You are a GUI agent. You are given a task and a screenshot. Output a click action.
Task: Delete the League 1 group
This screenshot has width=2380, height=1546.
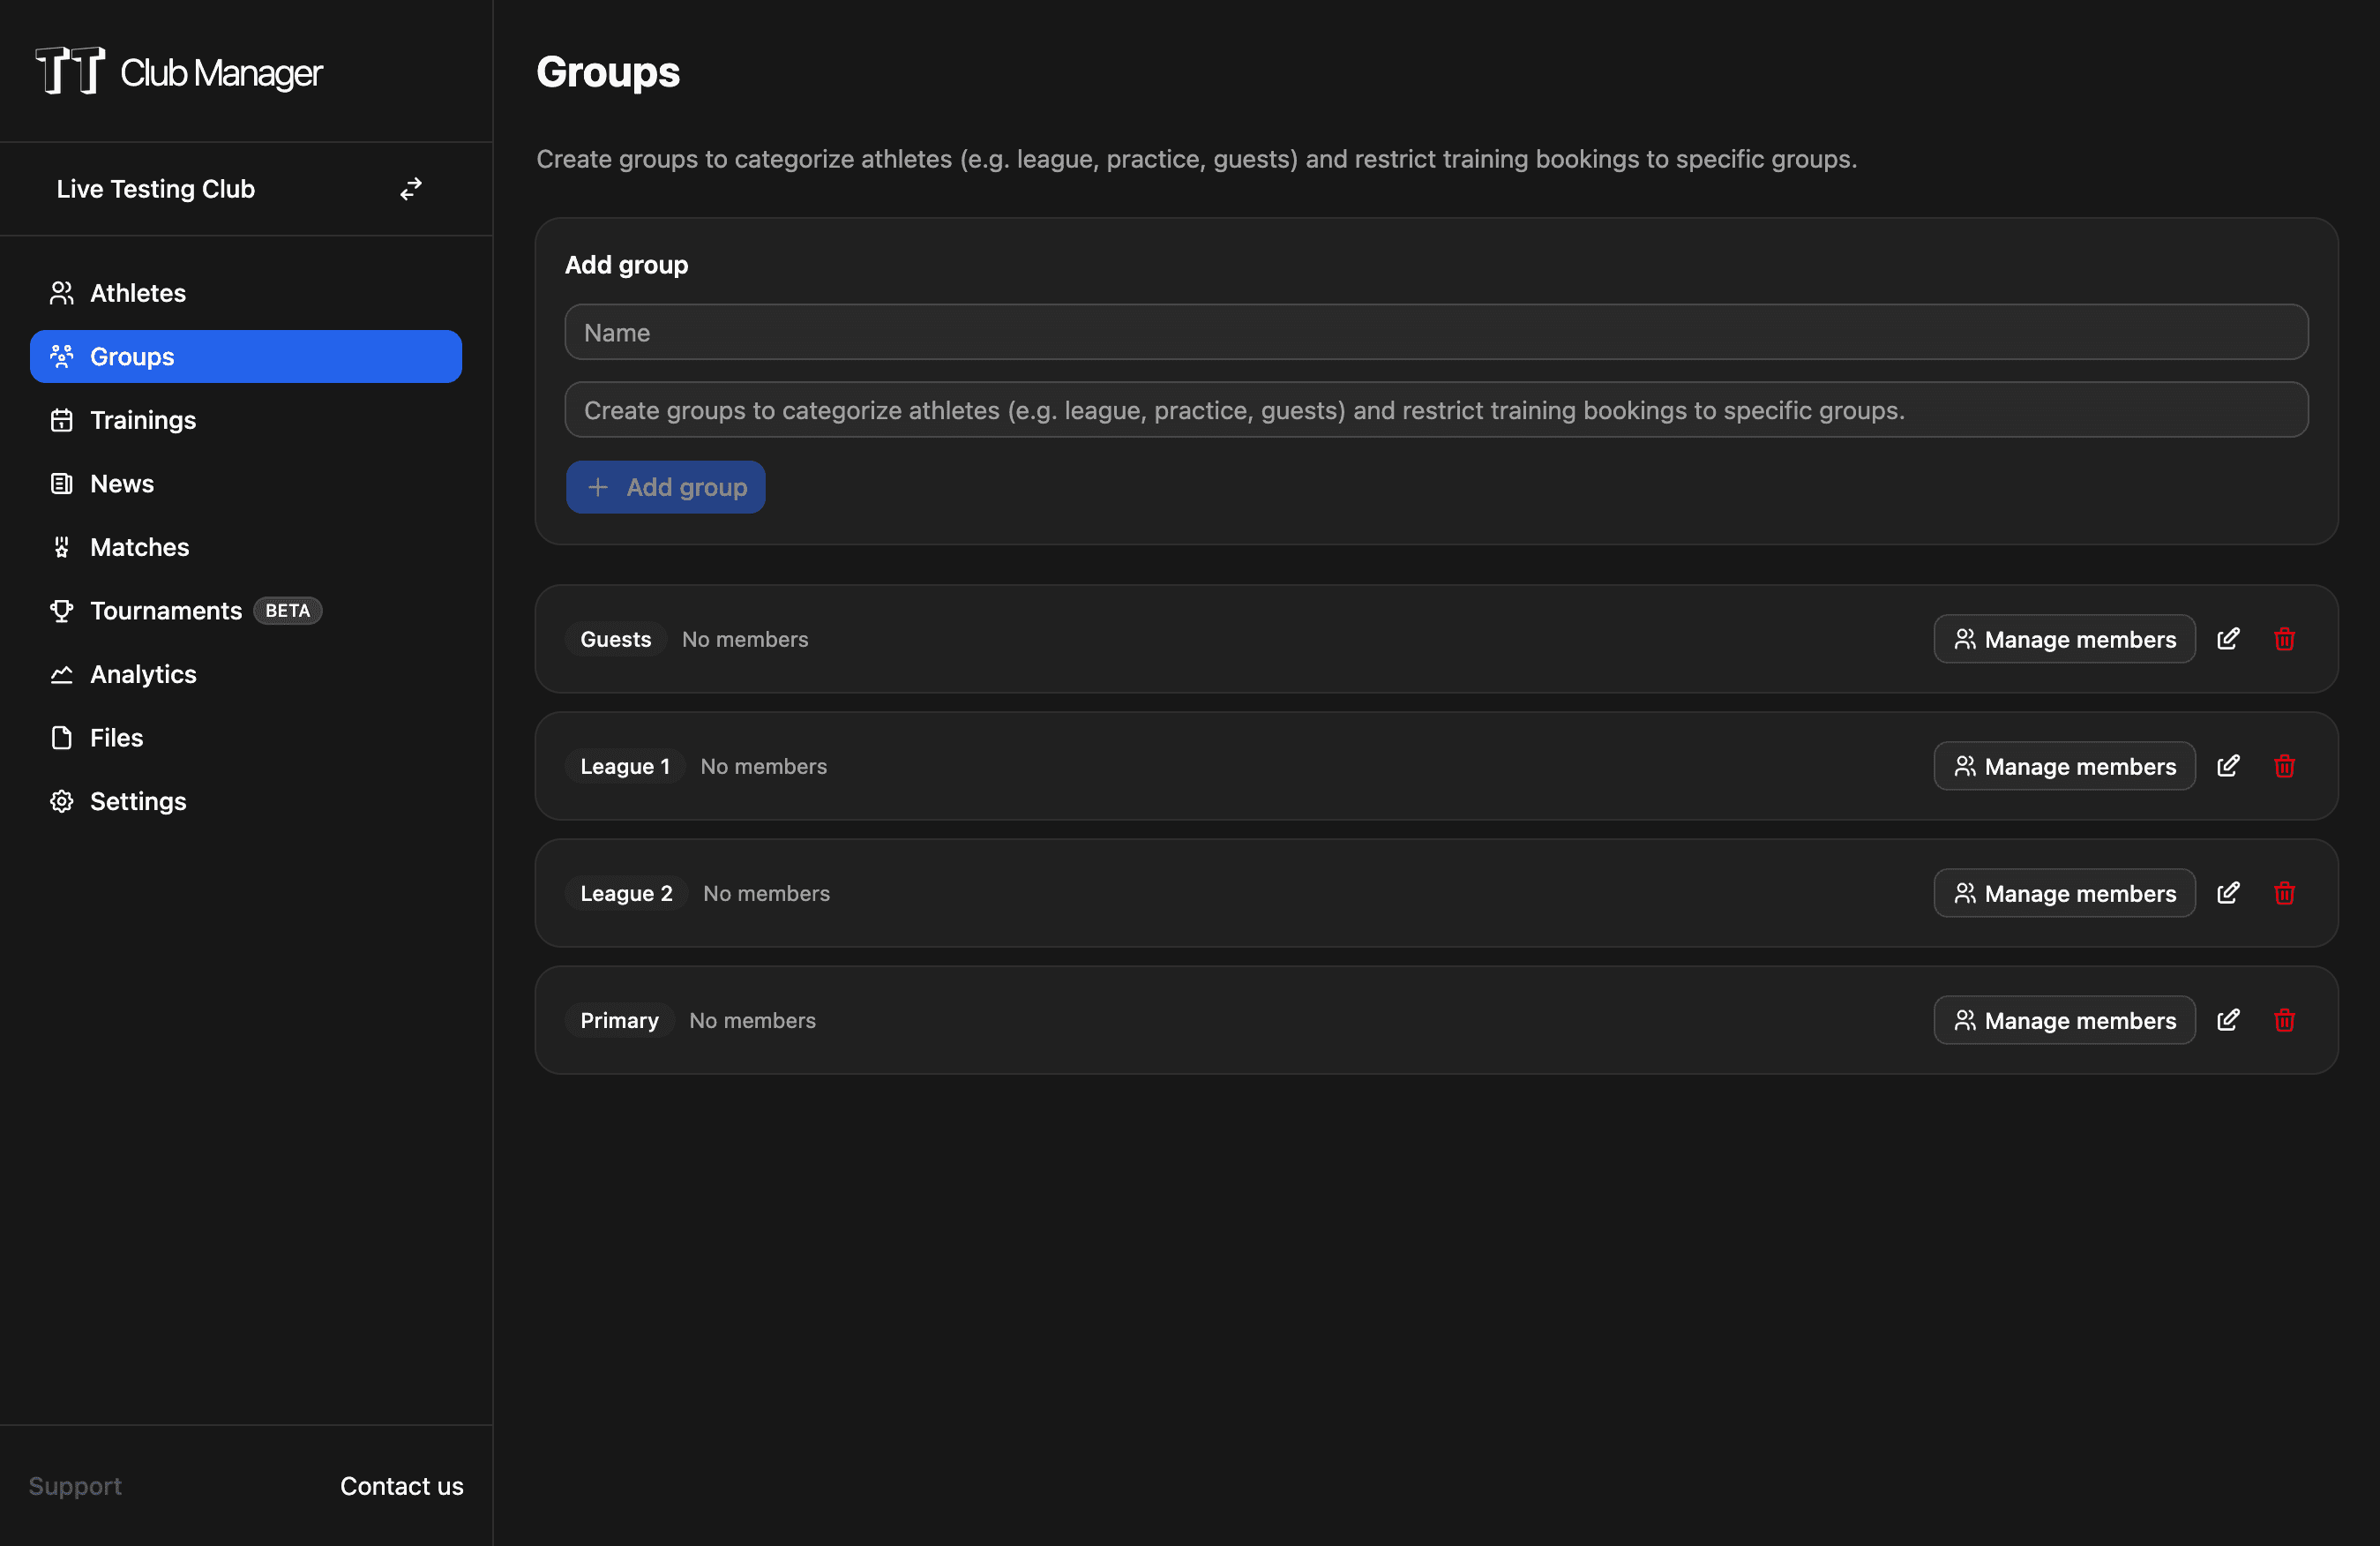[x=2284, y=766]
